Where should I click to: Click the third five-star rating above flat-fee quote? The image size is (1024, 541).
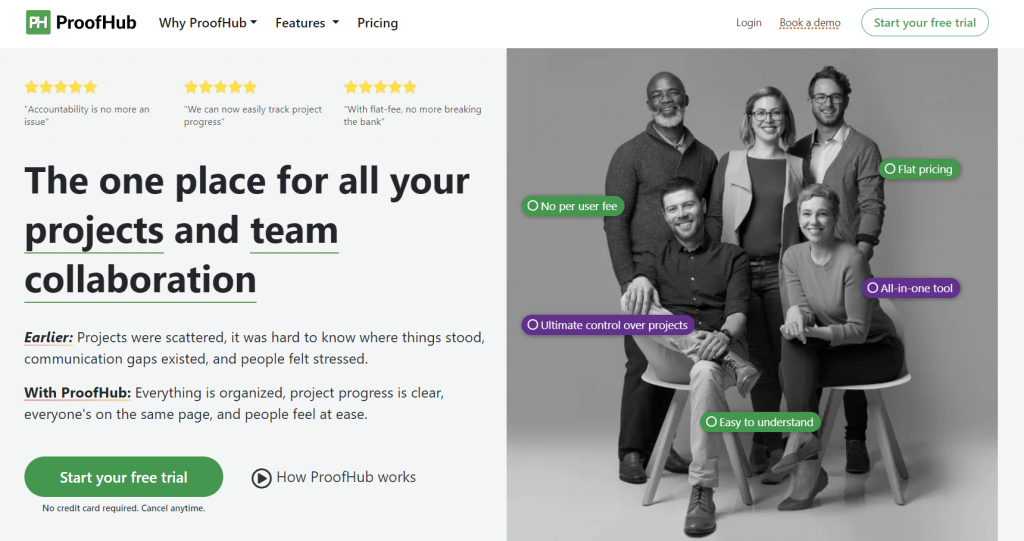(380, 87)
